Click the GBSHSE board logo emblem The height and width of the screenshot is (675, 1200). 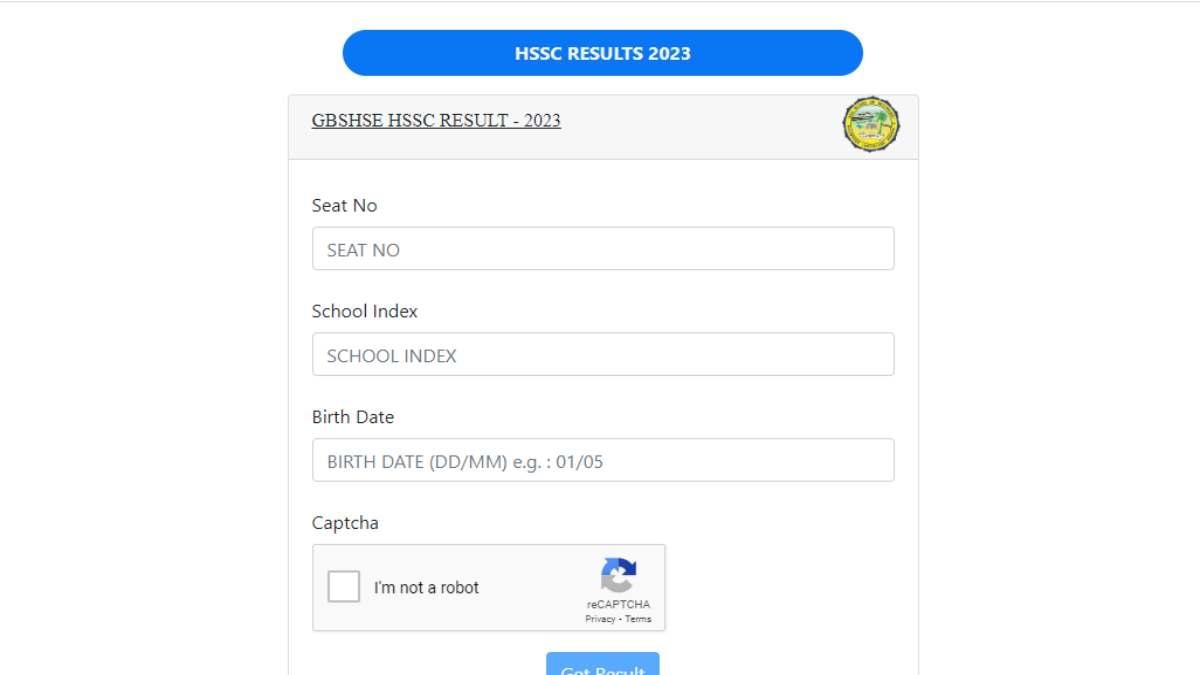pos(870,125)
